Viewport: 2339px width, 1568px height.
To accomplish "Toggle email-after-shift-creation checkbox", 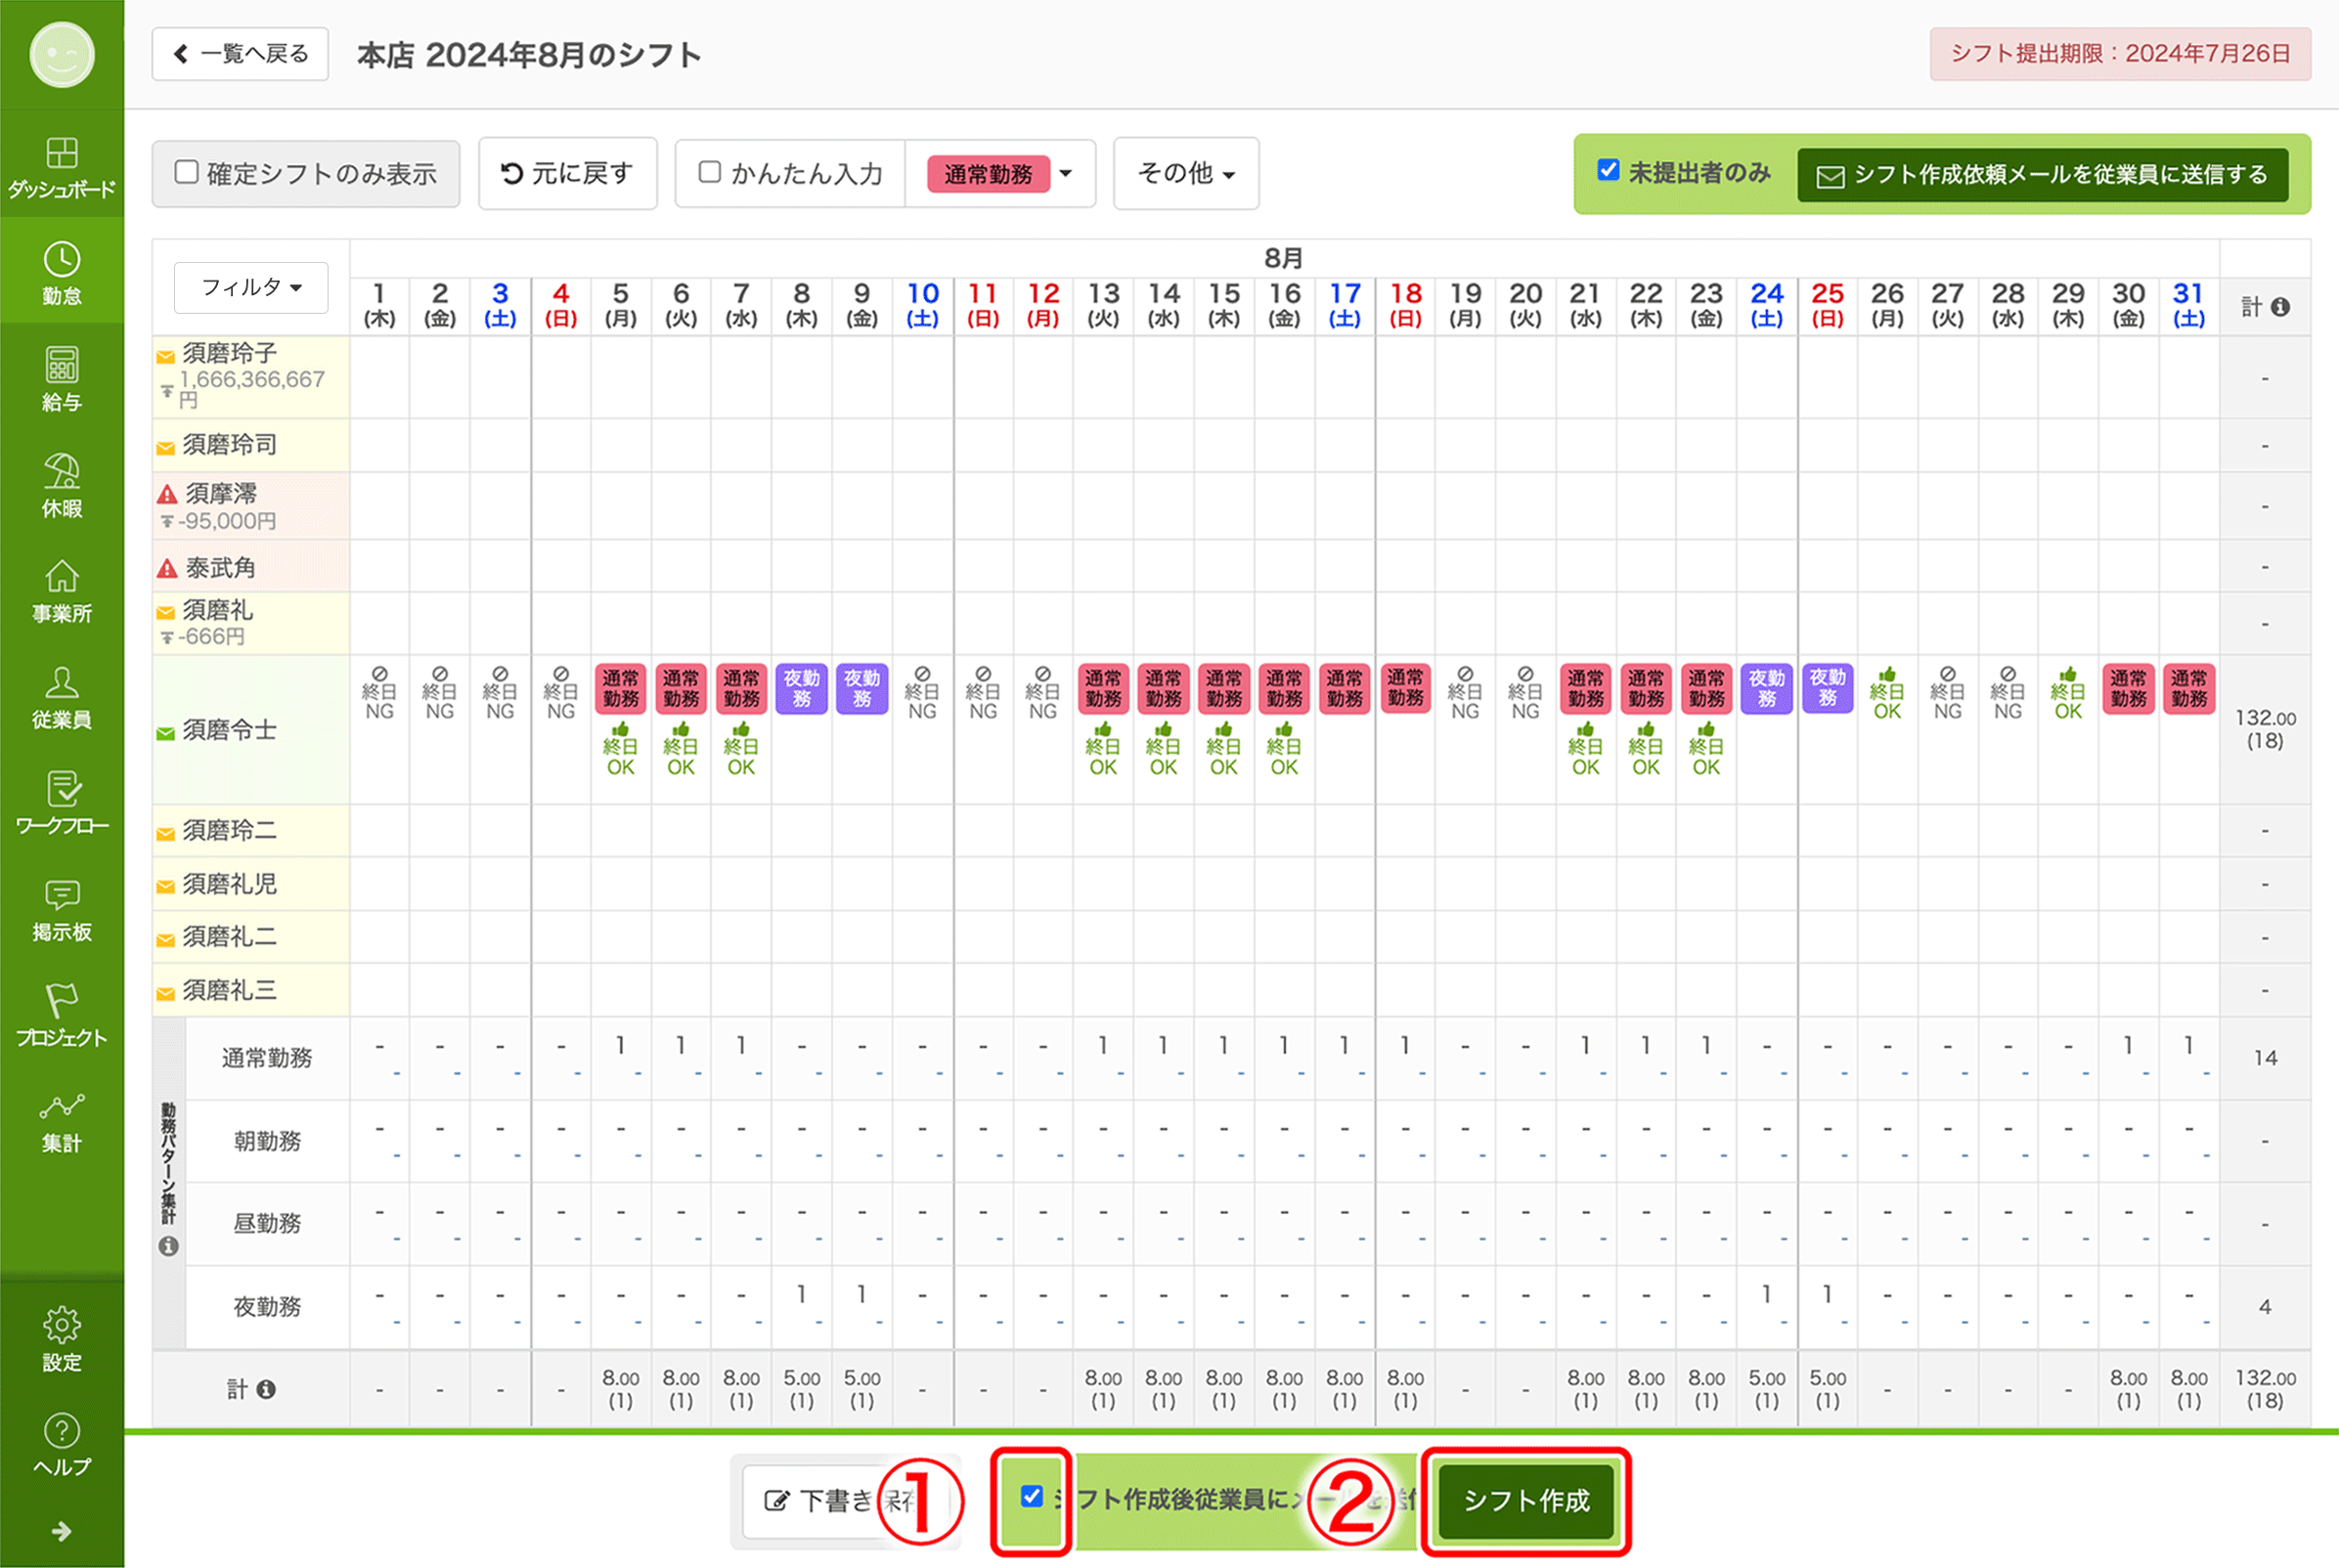I will pos(1031,1496).
